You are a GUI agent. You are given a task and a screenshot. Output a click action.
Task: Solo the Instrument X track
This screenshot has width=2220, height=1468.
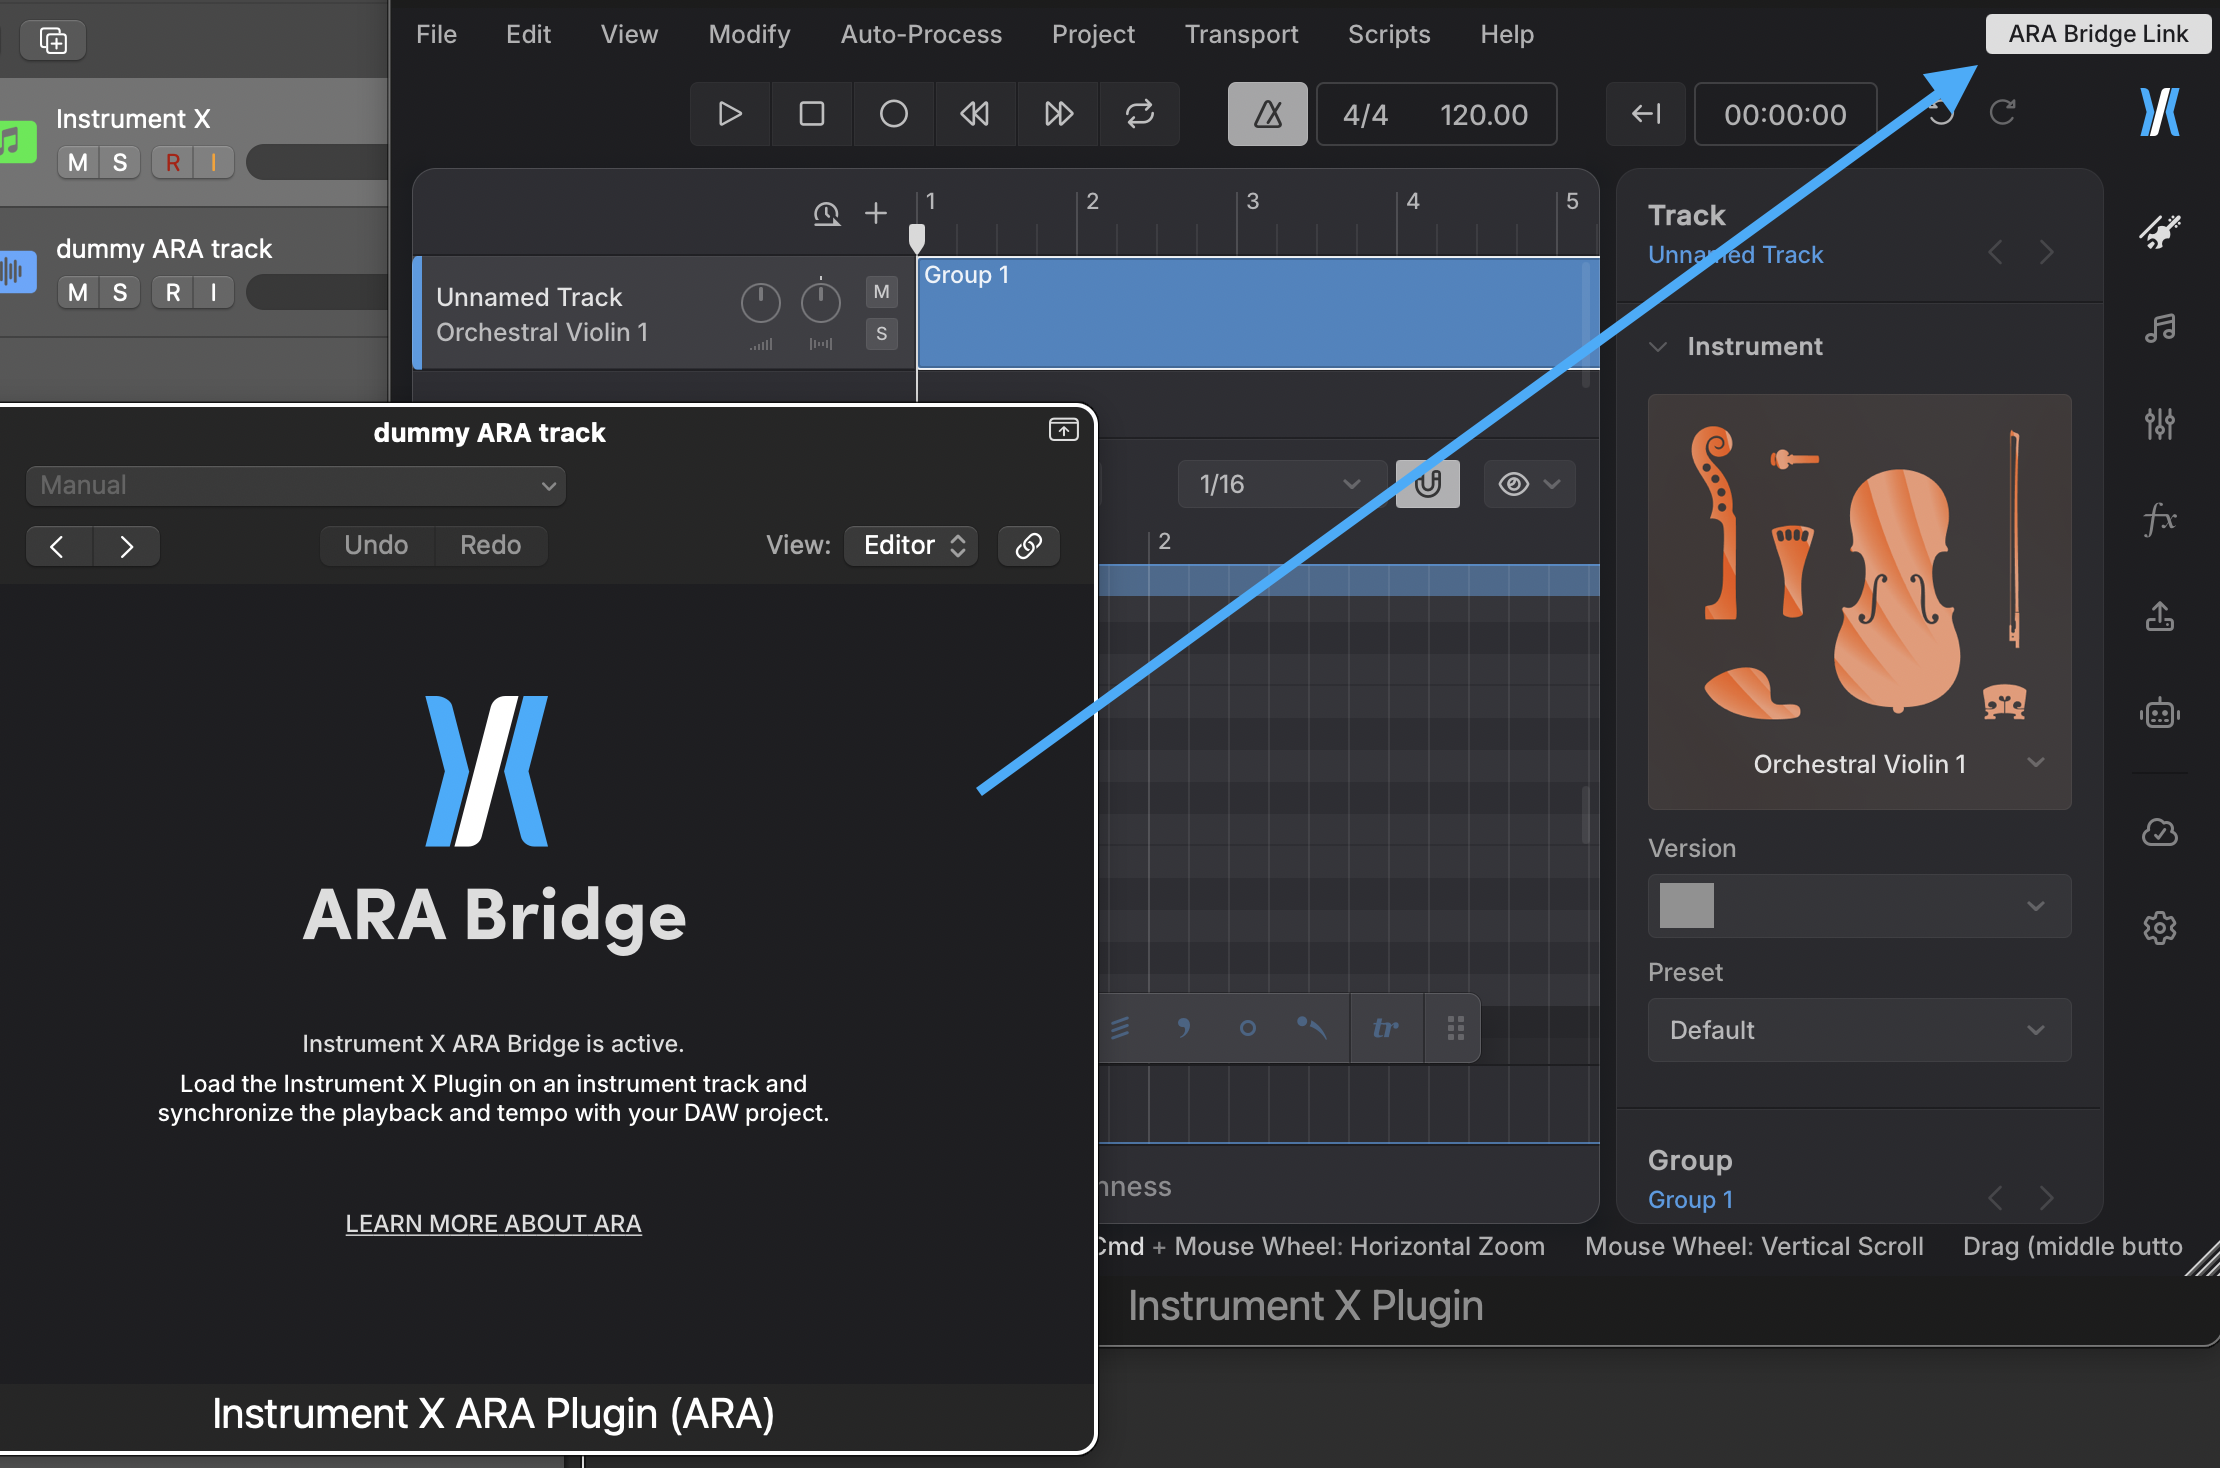click(x=120, y=162)
